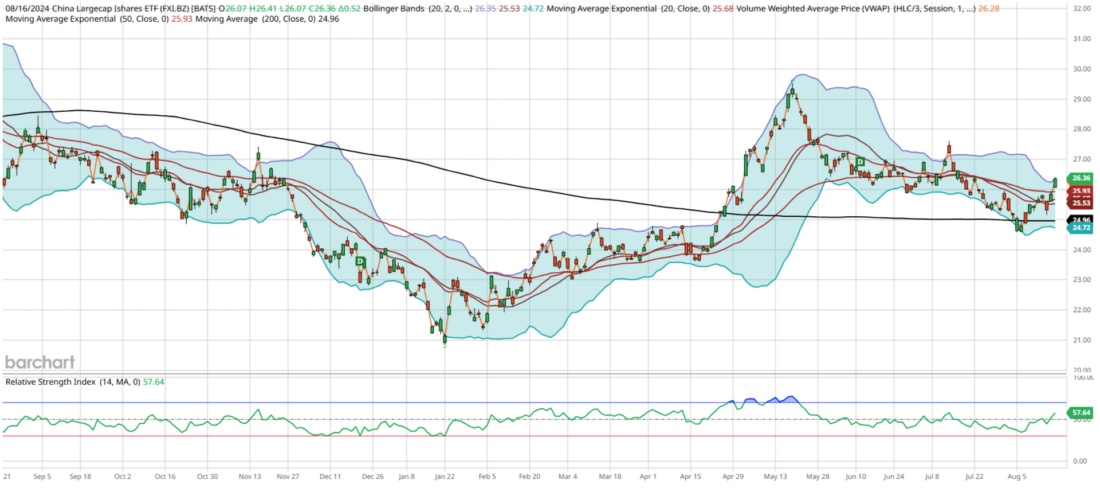The image size is (1100, 492).
Task: Click the green D dividend marker near June 10
Action: pyautogui.click(x=859, y=162)
